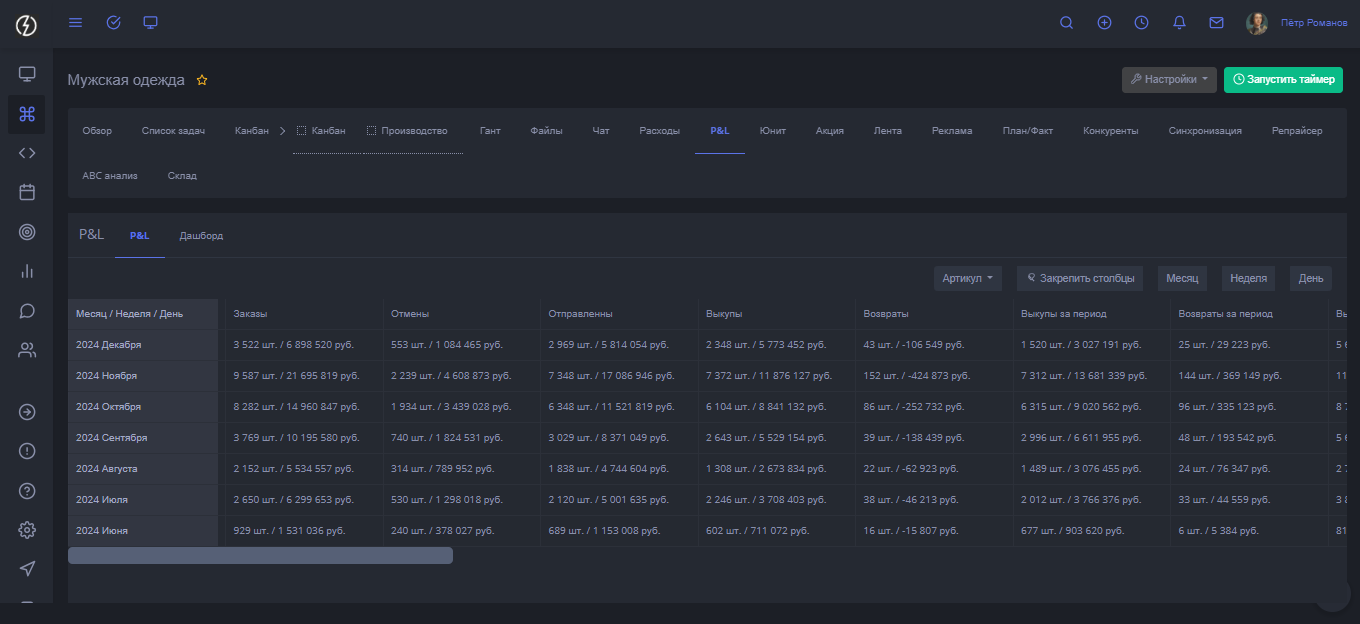Click the plus circle add icon
1360x624 pixels.
coord(1104,23)
